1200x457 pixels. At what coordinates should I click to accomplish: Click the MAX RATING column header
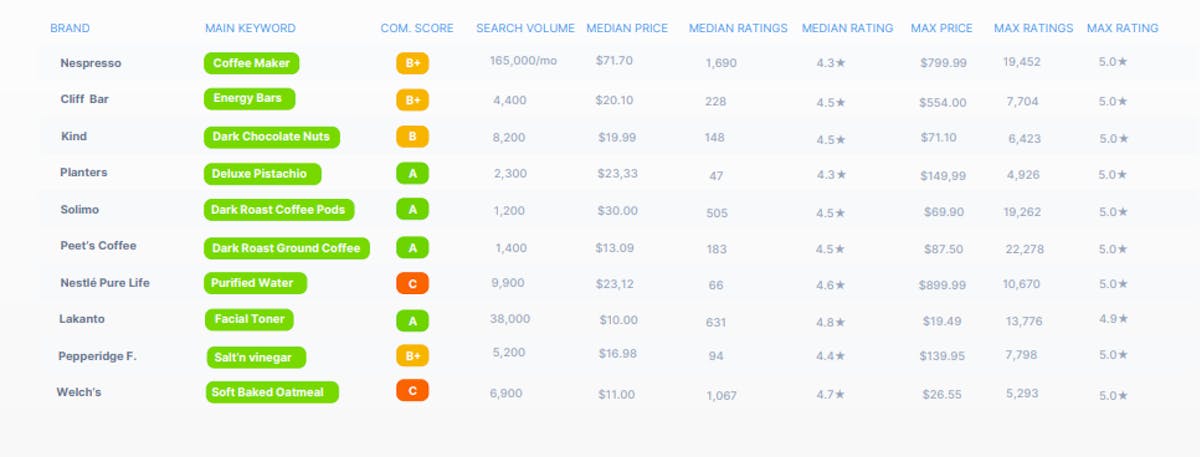coord(1123,28)
